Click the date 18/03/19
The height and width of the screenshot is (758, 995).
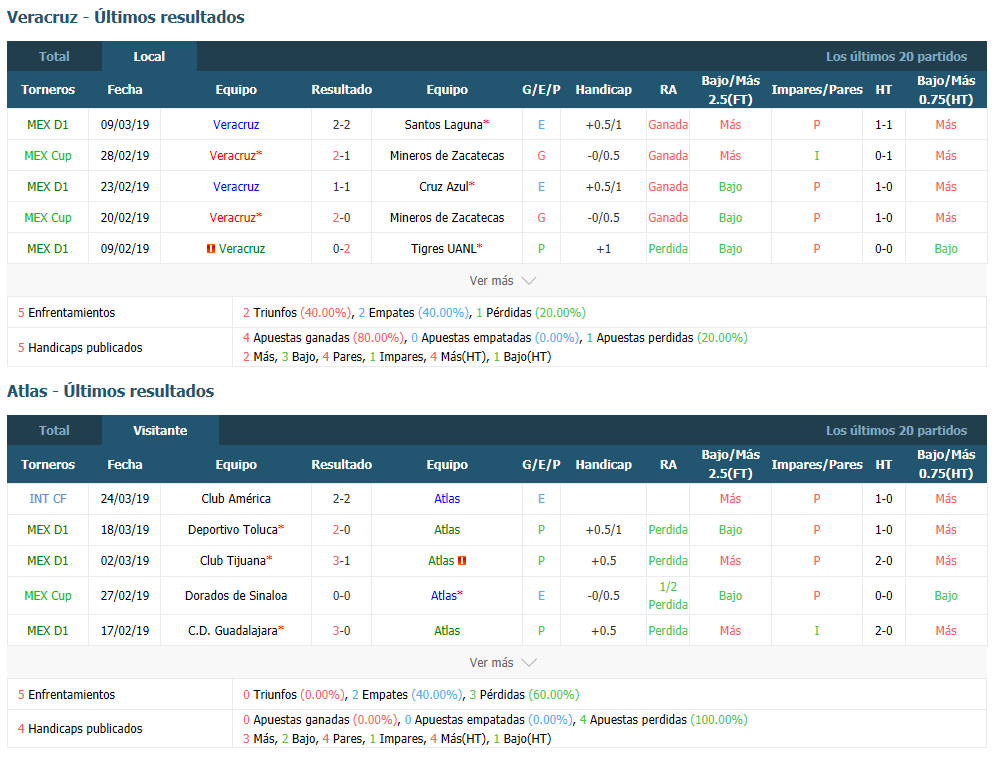coord(125,530)
